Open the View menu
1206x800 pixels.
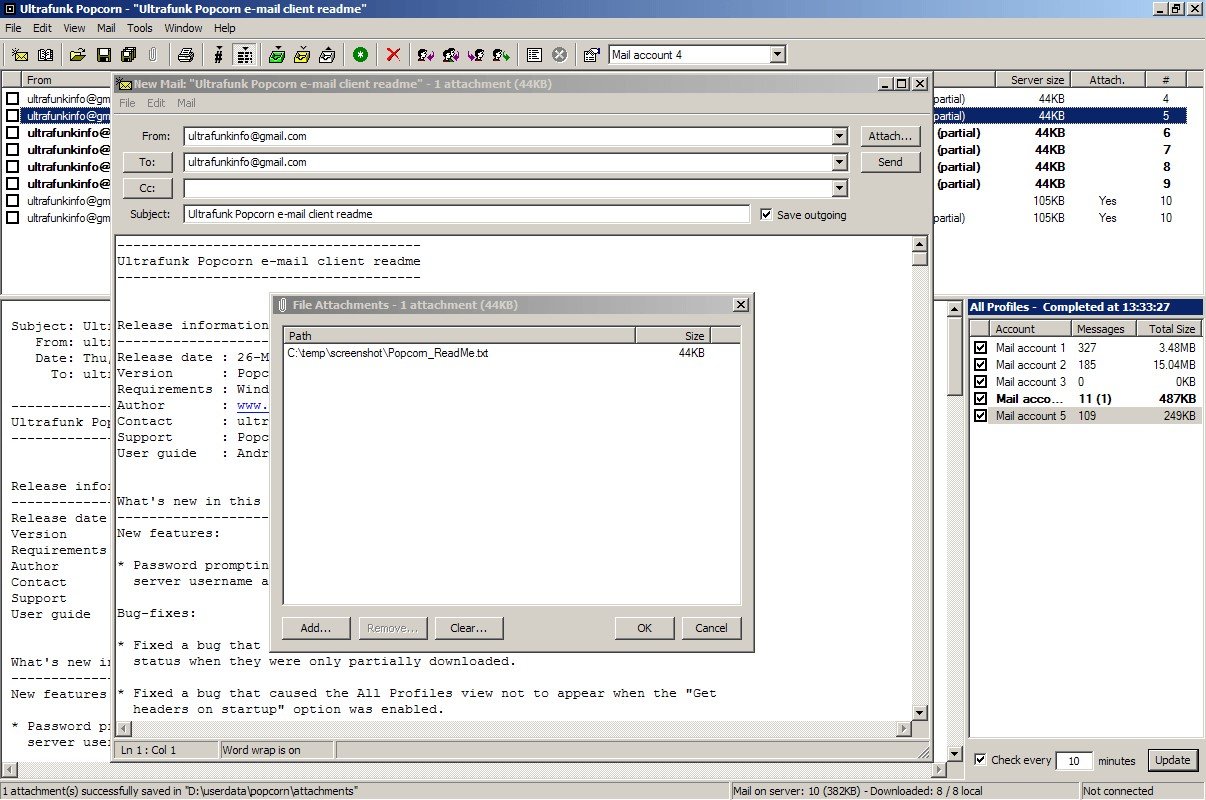(75, 28)
